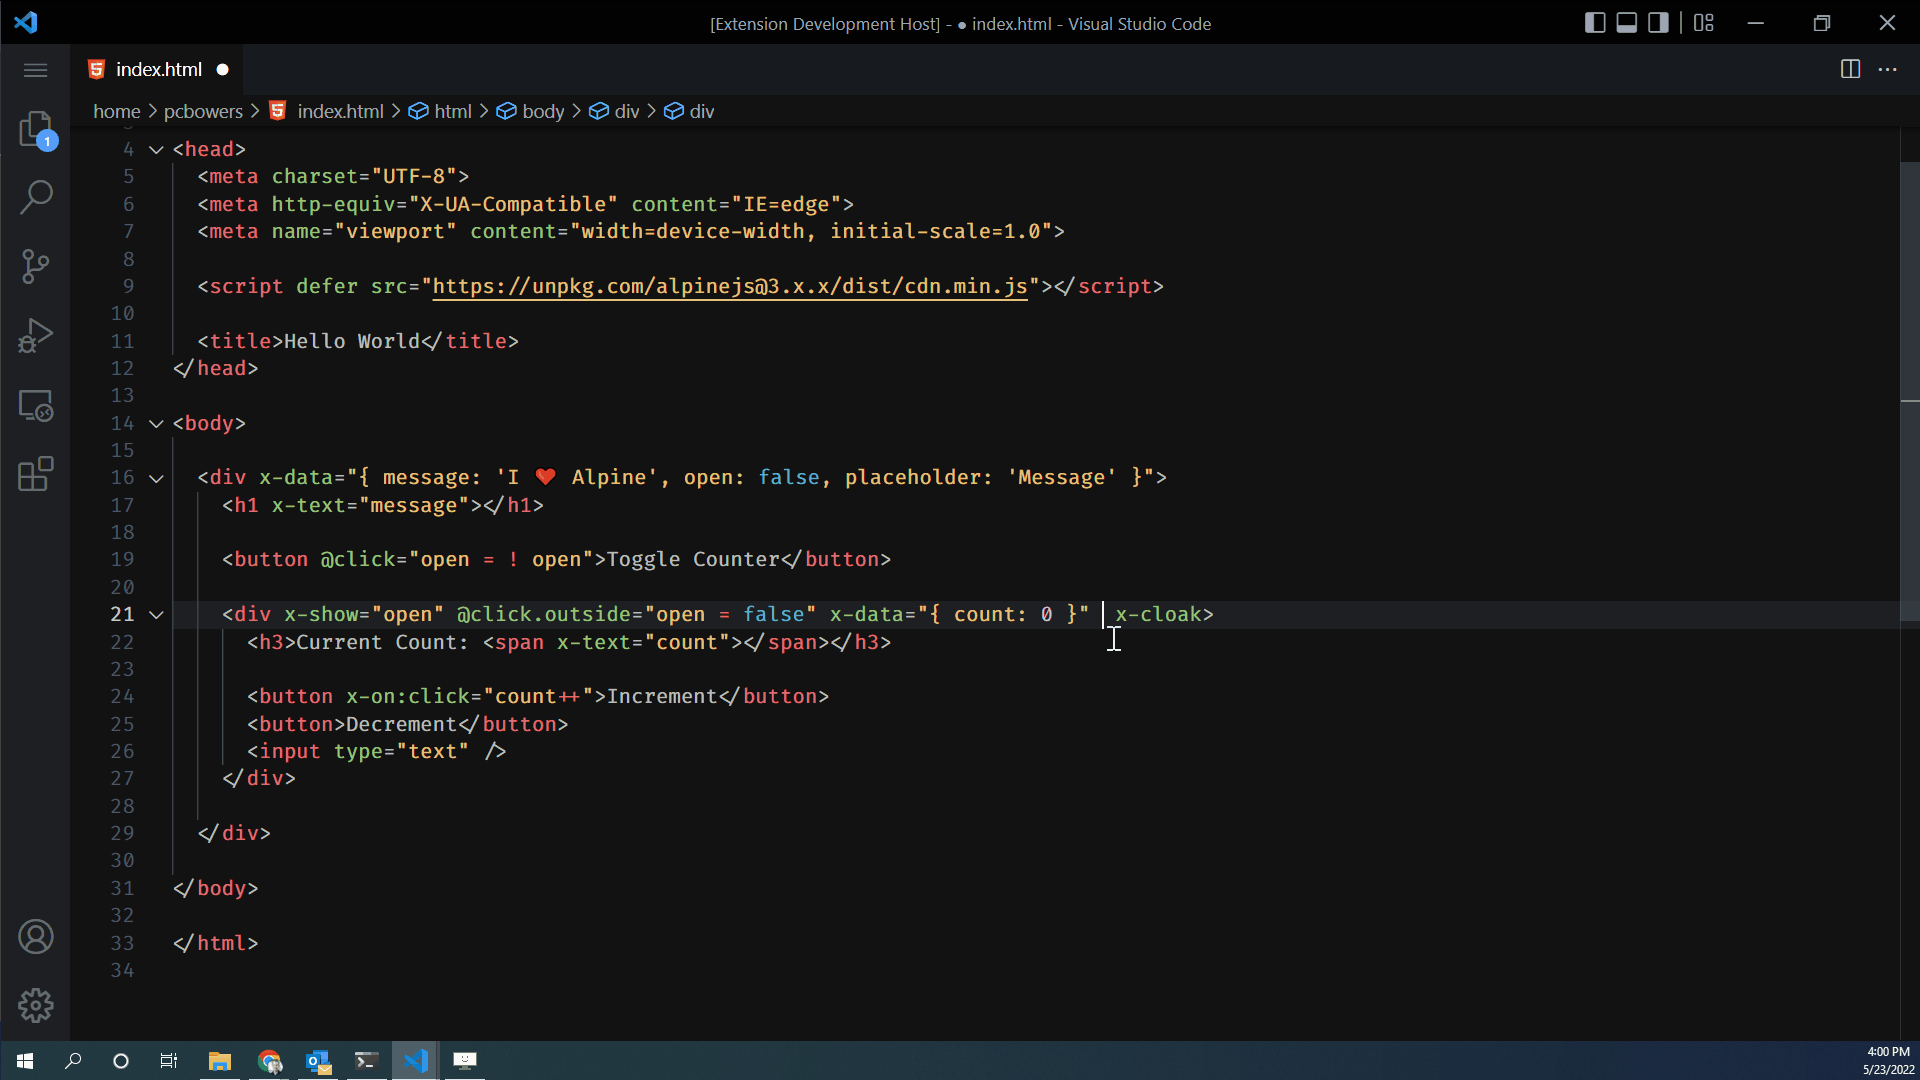1920x1080 pixels.
Task: Collapse the head tag fold
Action: pos(156,149)
